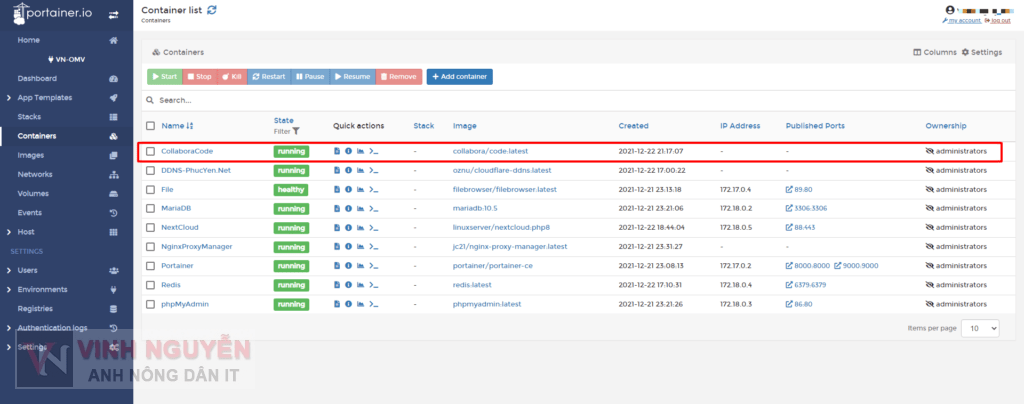Click the Add container button
Viewport: 1024px width, 404px height.
click(x=460, y=77)
